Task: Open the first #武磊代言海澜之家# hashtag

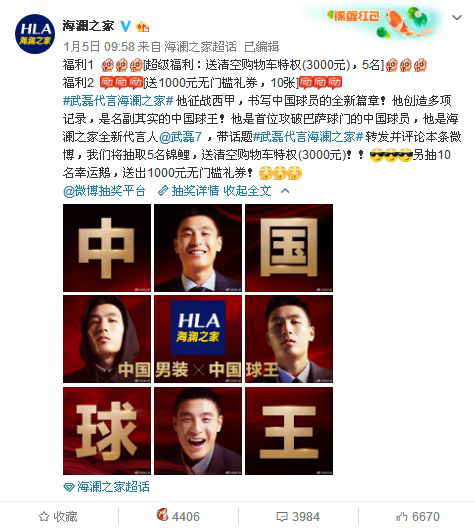Action: coord(118,101)
